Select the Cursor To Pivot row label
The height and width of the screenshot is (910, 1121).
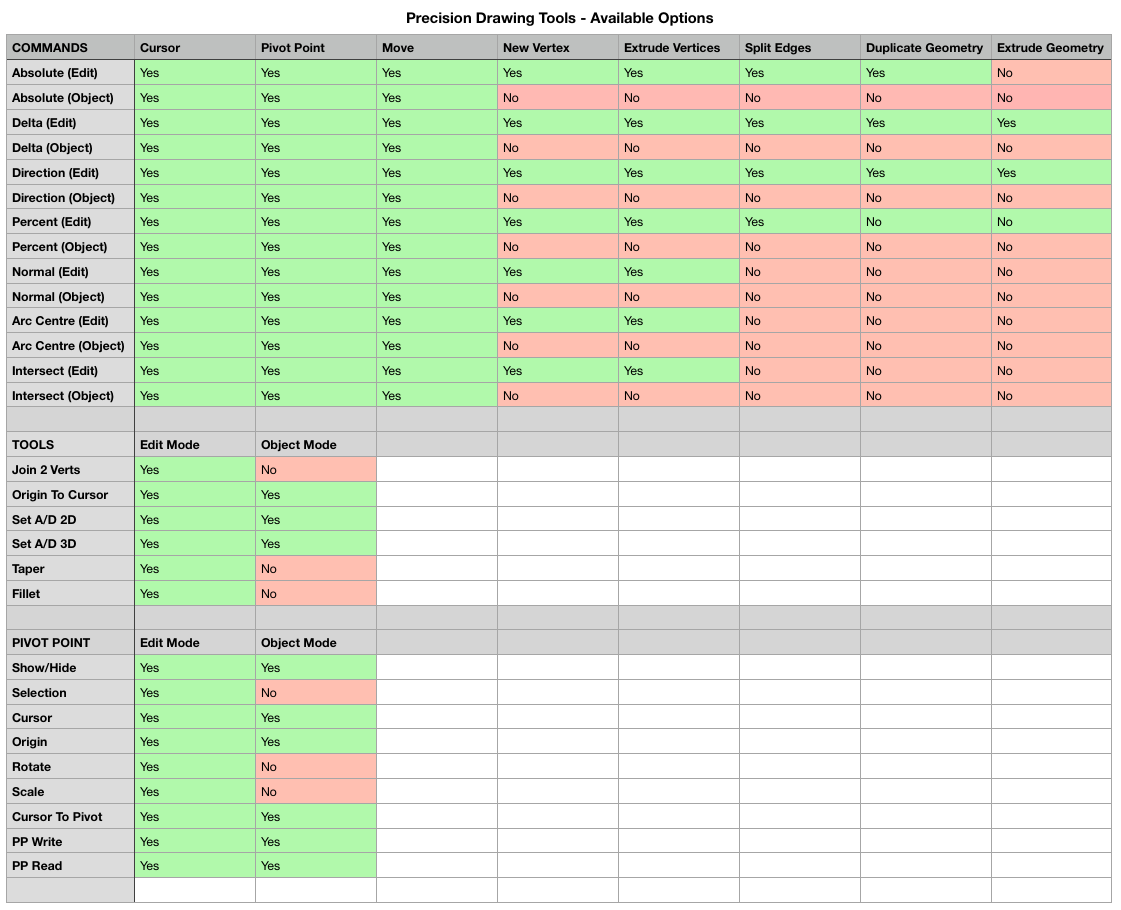point(70,817)
